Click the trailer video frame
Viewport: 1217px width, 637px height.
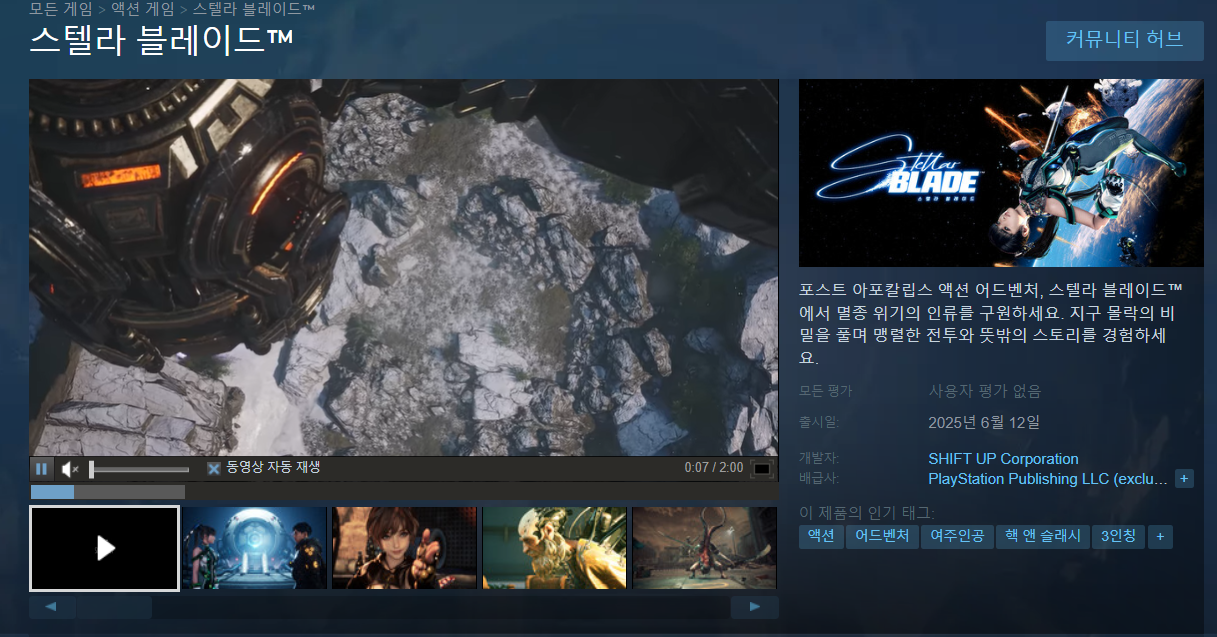[404, 267]
